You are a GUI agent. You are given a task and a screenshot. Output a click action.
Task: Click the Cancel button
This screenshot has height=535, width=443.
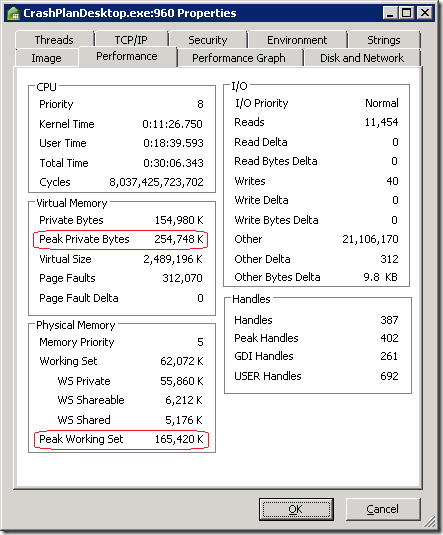(383, 509)
